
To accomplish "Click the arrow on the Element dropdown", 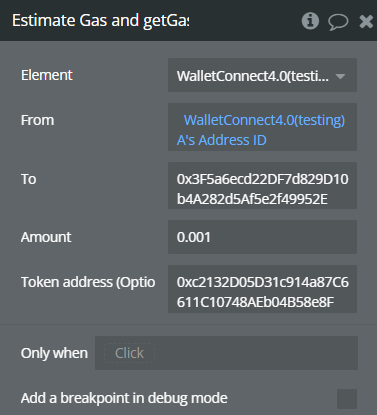I will [340, 77].
